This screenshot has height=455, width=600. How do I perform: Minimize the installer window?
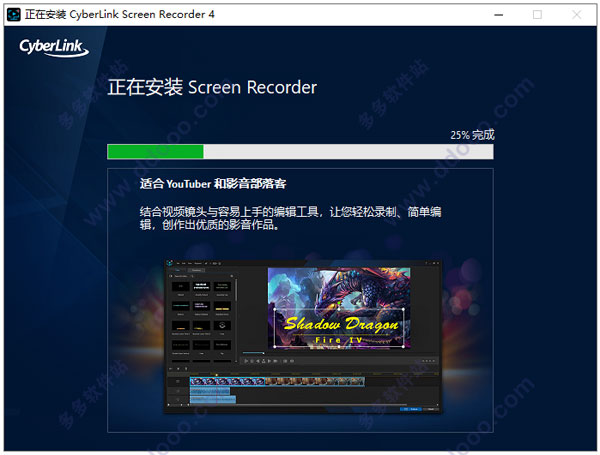(498, 15)
